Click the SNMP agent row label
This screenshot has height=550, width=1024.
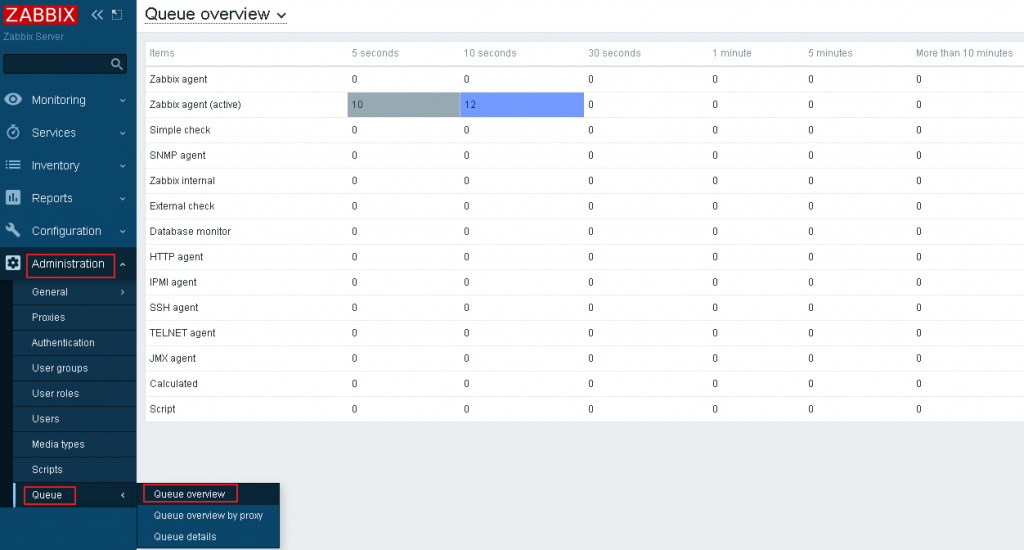click(x=178, y=155)
